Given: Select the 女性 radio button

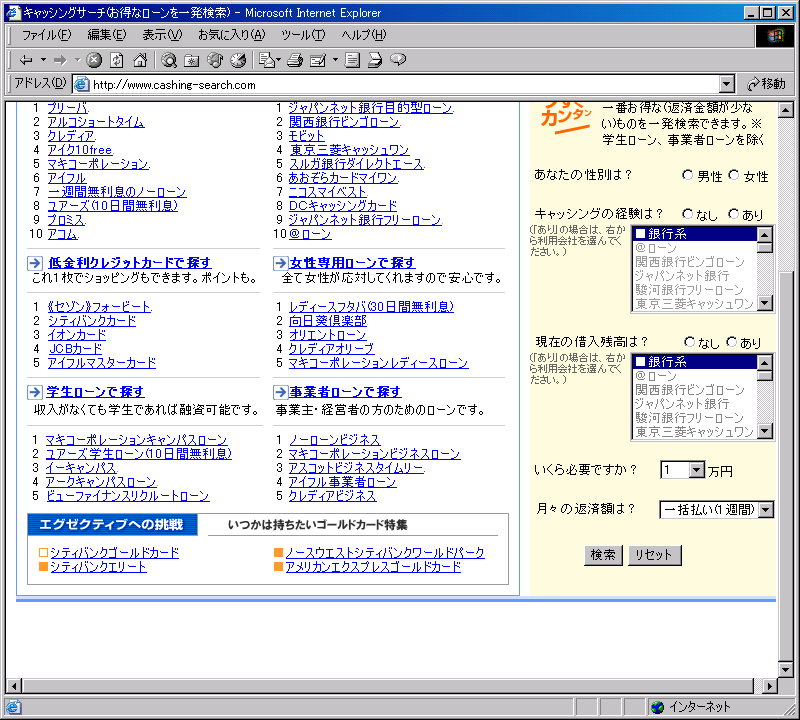Looking at the screenshot, I should pyautogui.click(x=734, y=176).
